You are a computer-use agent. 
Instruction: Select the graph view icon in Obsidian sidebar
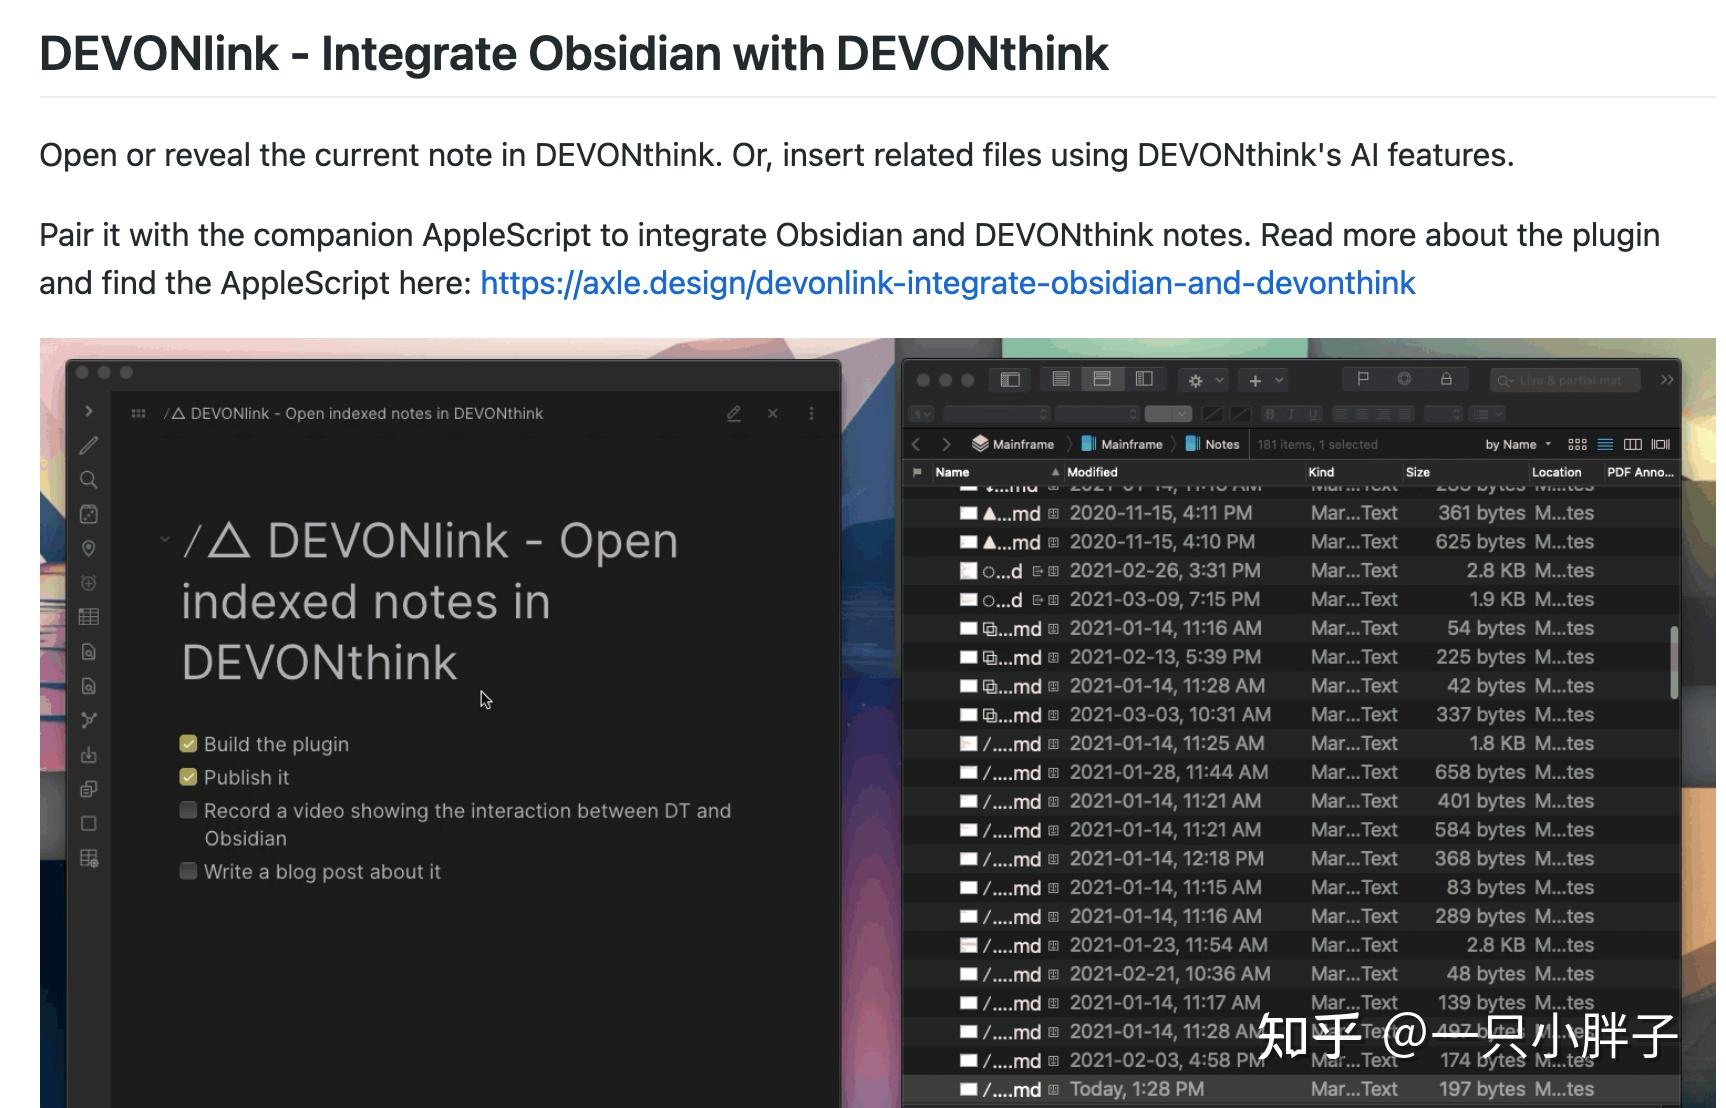pos(88,720)
